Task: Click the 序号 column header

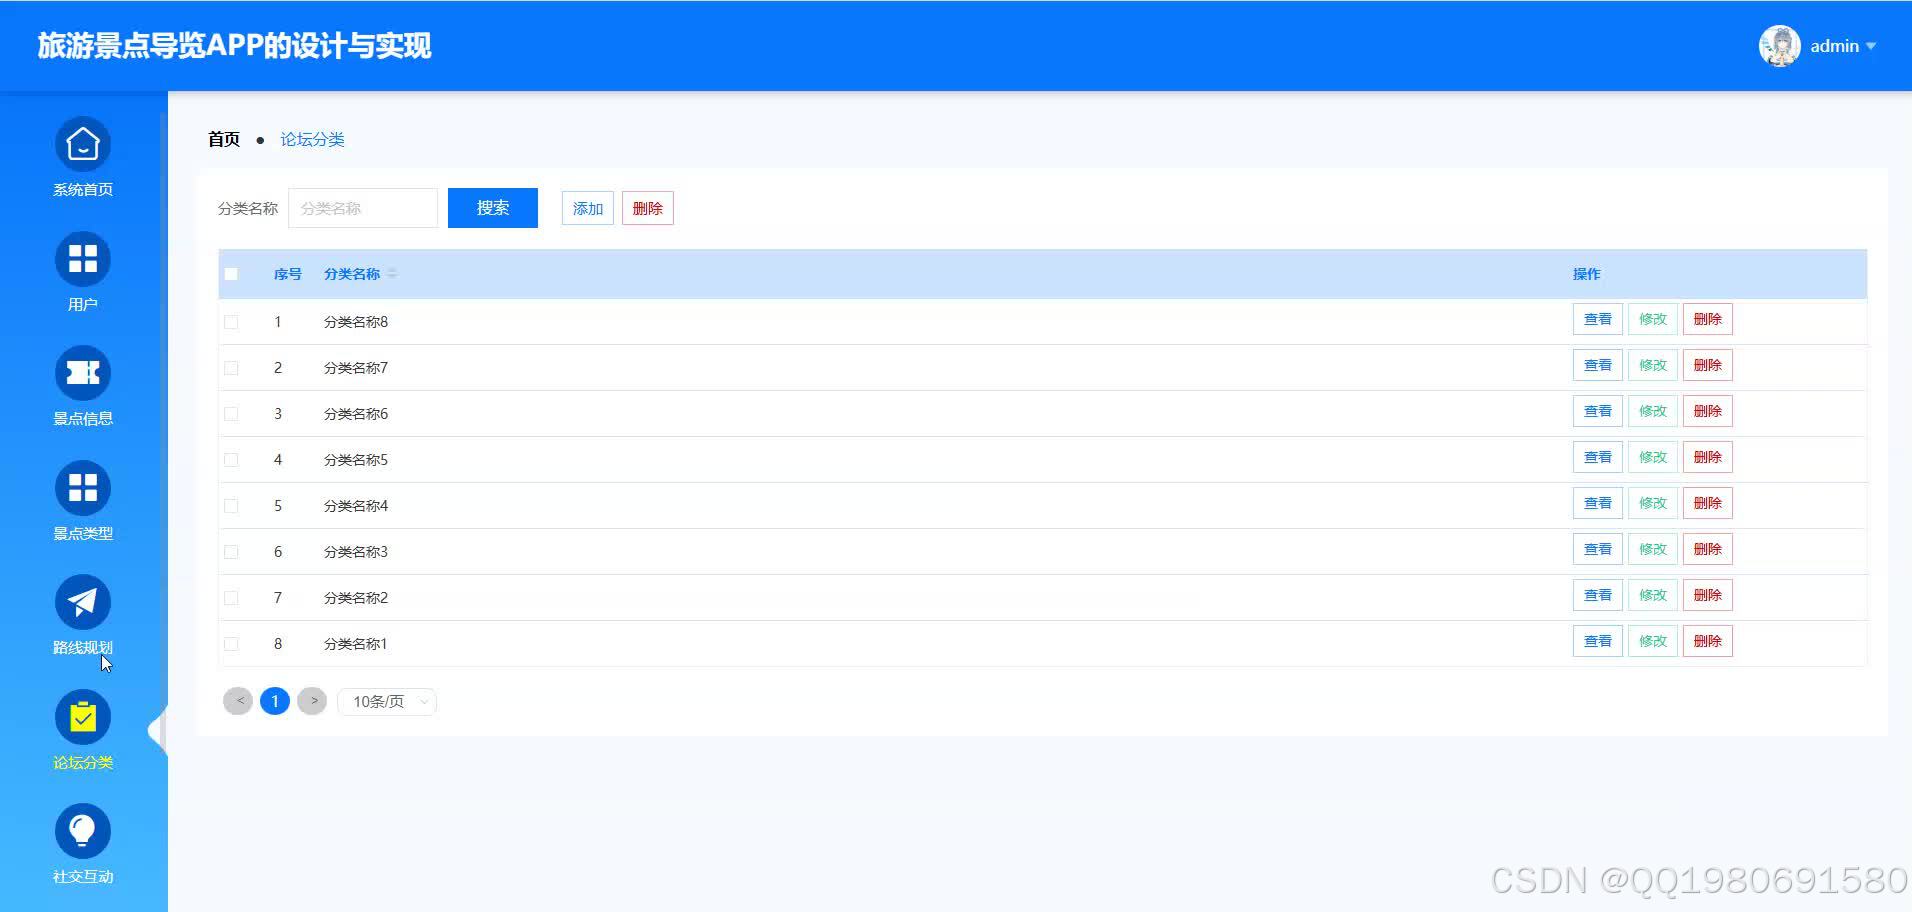Action: (288, 274)
